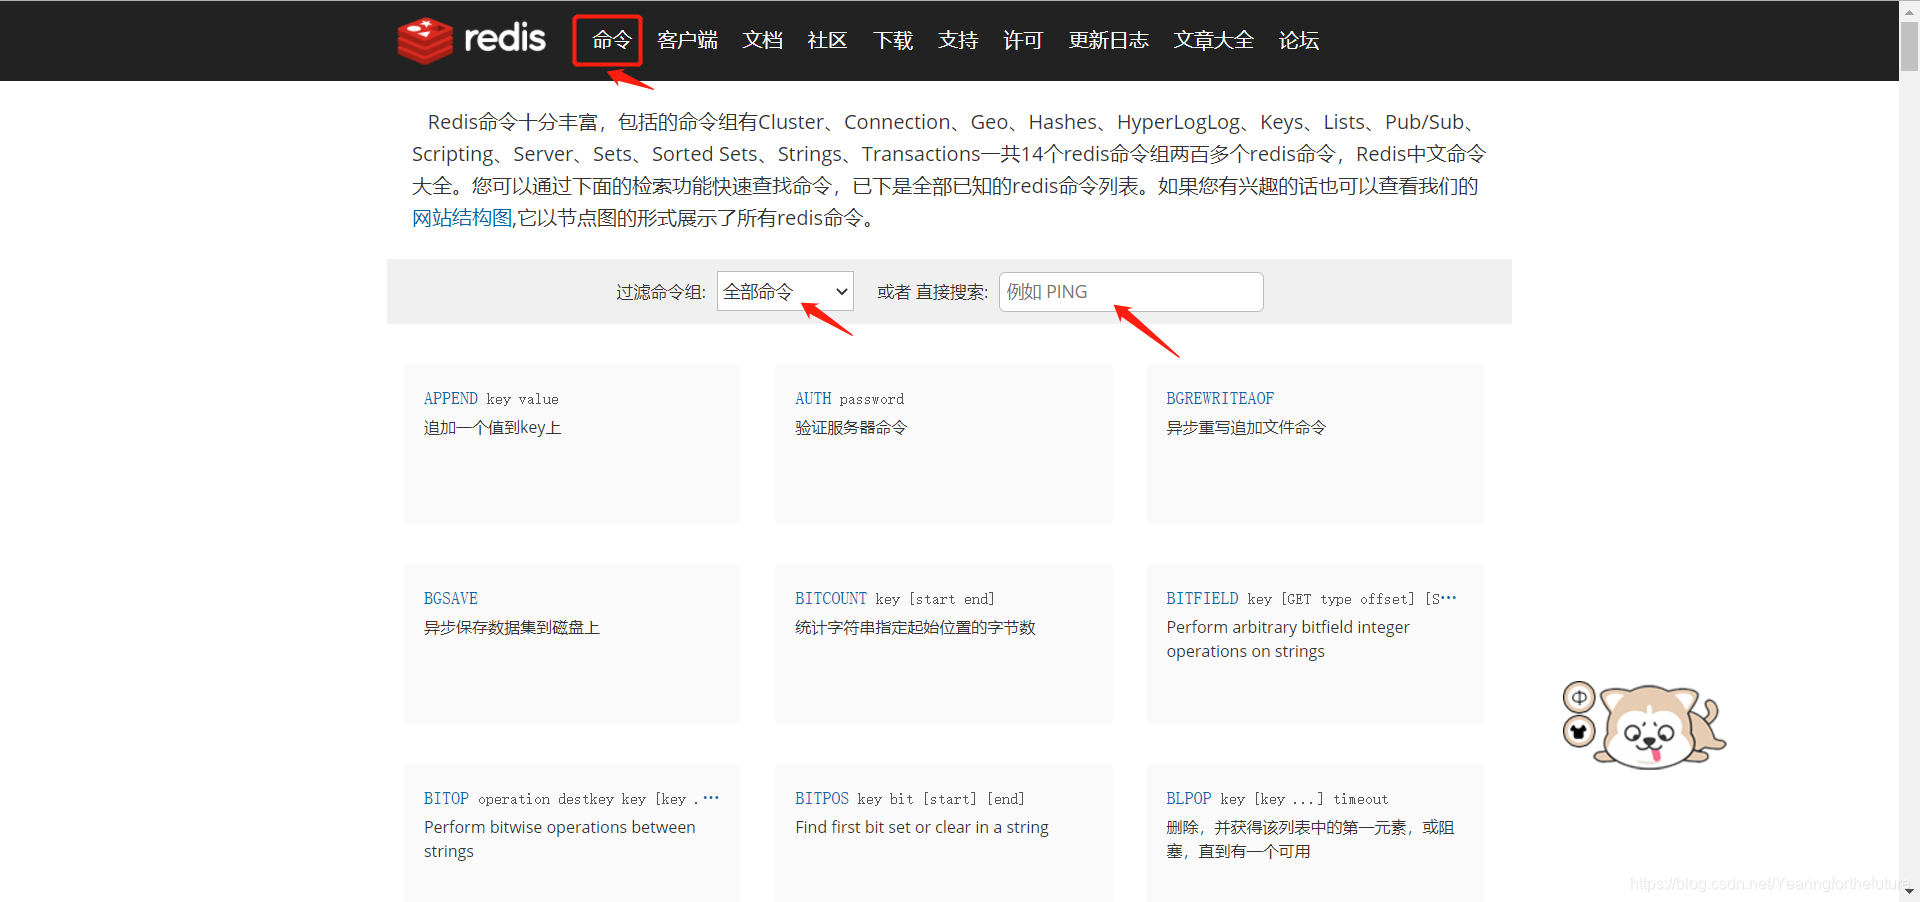Click the 统计字符串指定起始位置的字节数 description

click(x=915, y=628)
